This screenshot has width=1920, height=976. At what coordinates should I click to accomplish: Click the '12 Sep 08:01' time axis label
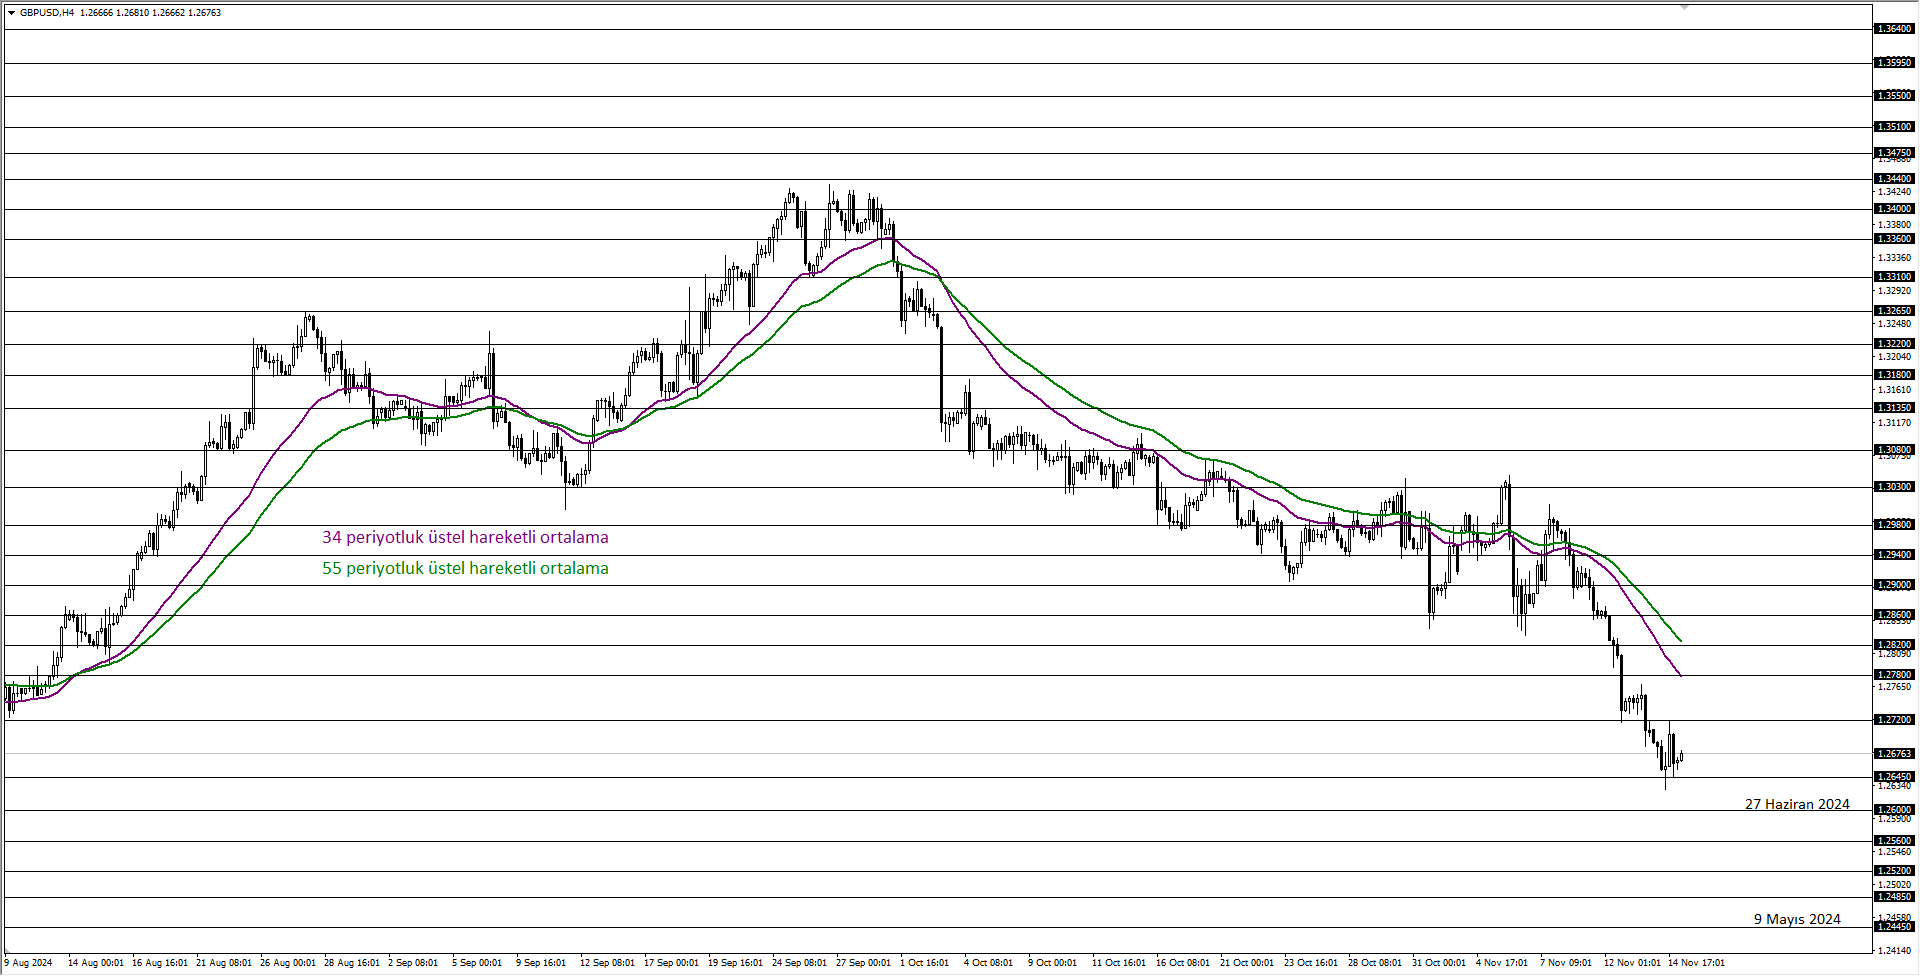pos(607,963)
